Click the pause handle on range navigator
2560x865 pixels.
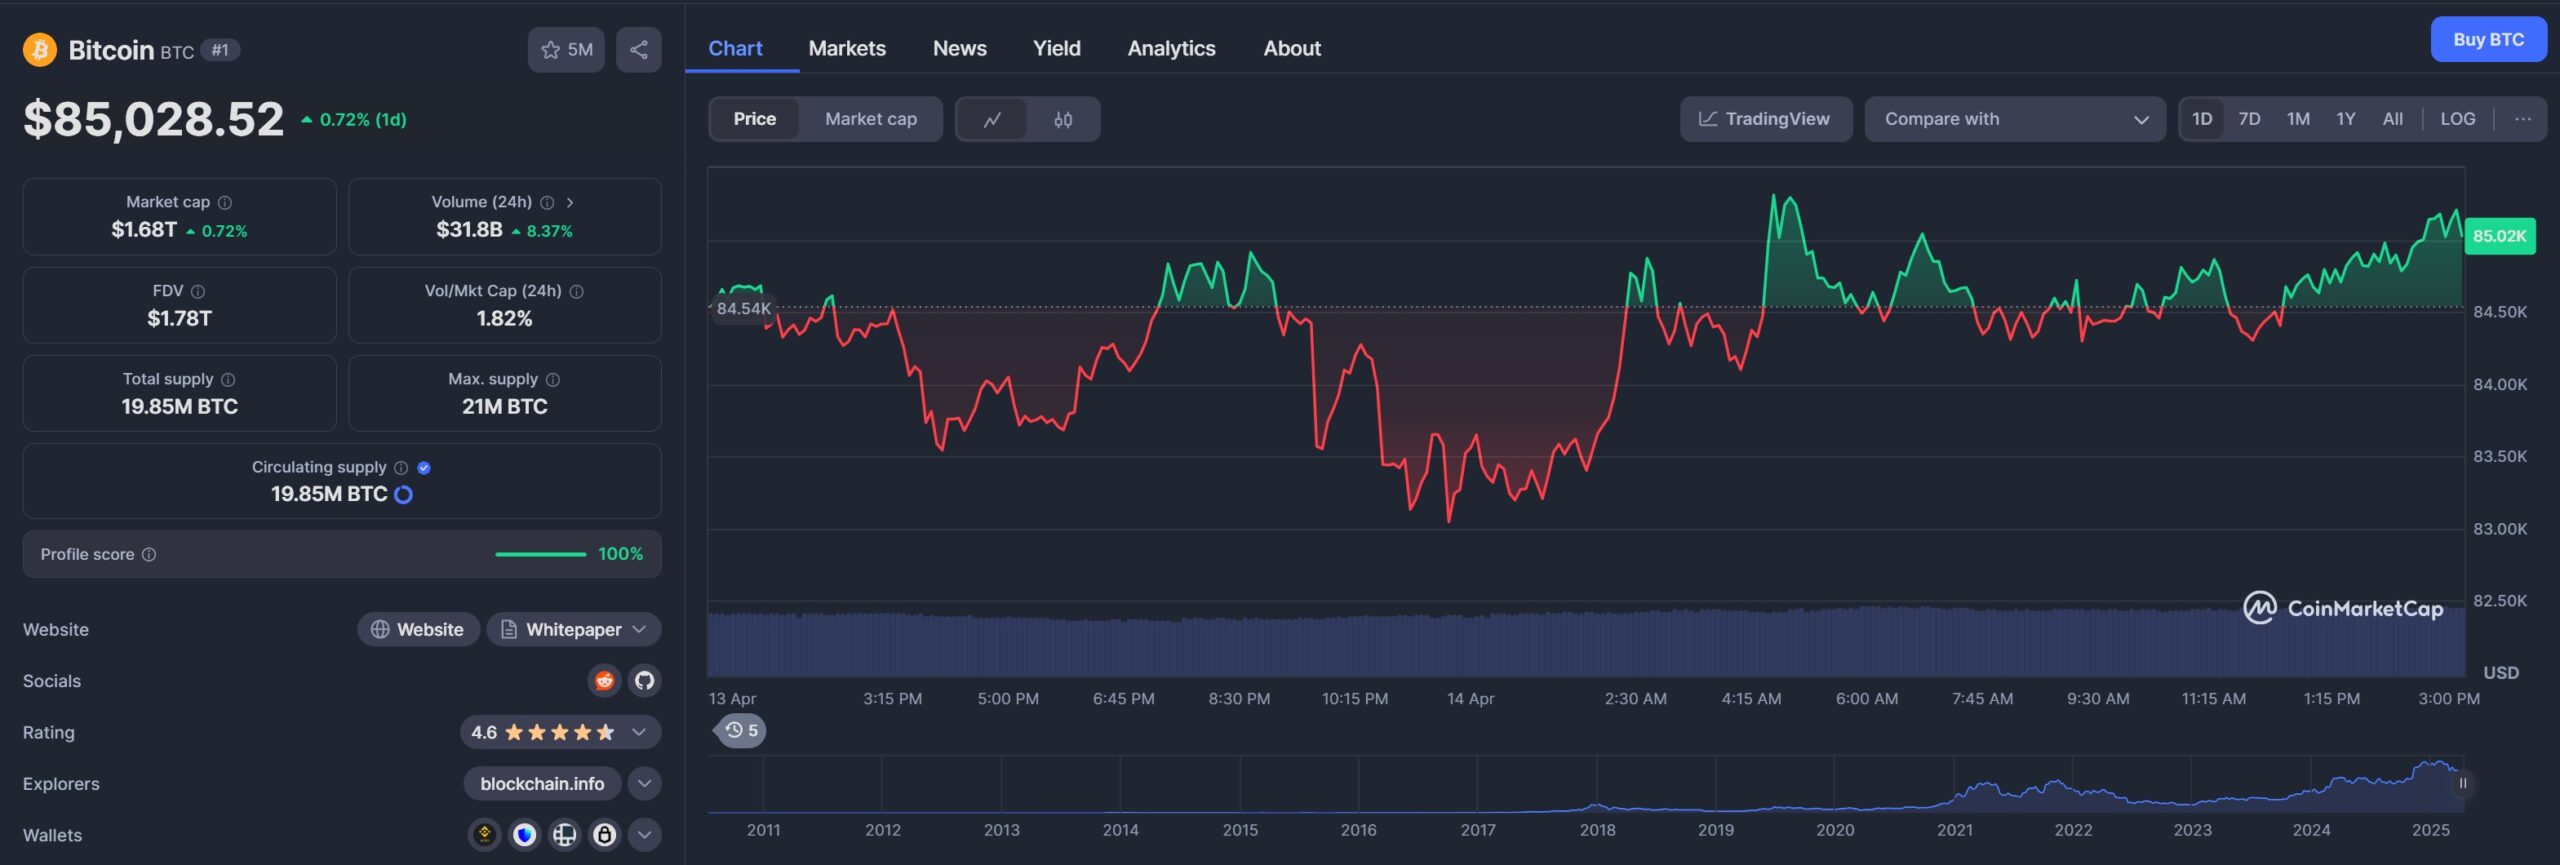pyautogui.click(x=2463, y=783)
